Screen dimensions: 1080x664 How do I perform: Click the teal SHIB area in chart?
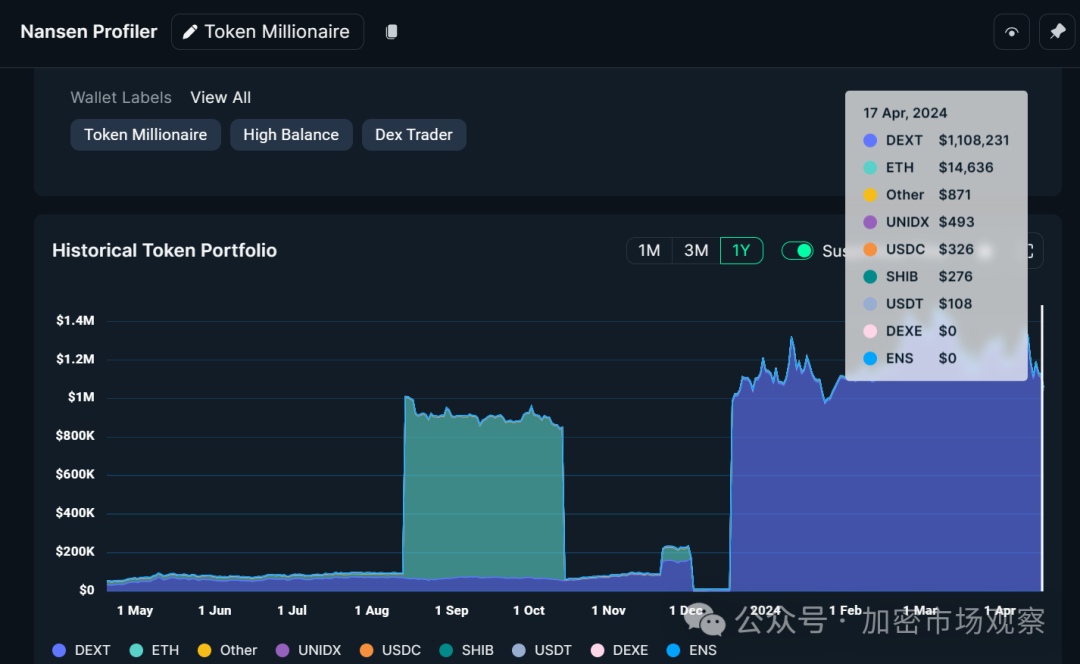coord(482,499)
